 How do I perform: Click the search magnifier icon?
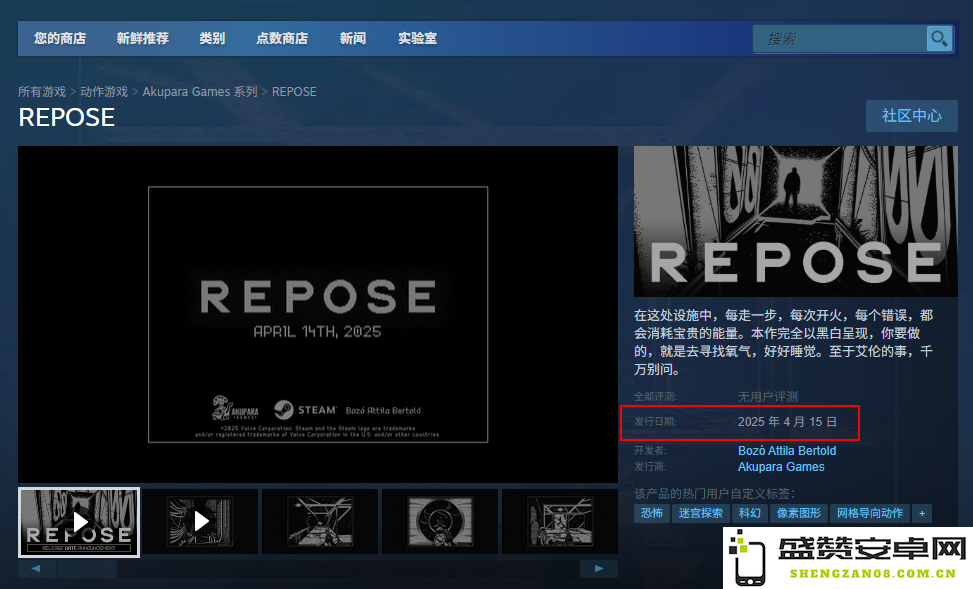(939, 38)
